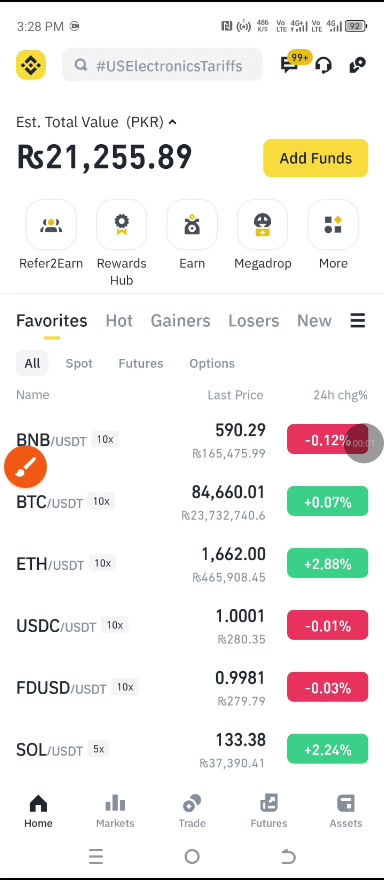The image size is (384, 880).
Task: Focus the #USElectronicsTariffs search field
Action: tap(162, 66)
